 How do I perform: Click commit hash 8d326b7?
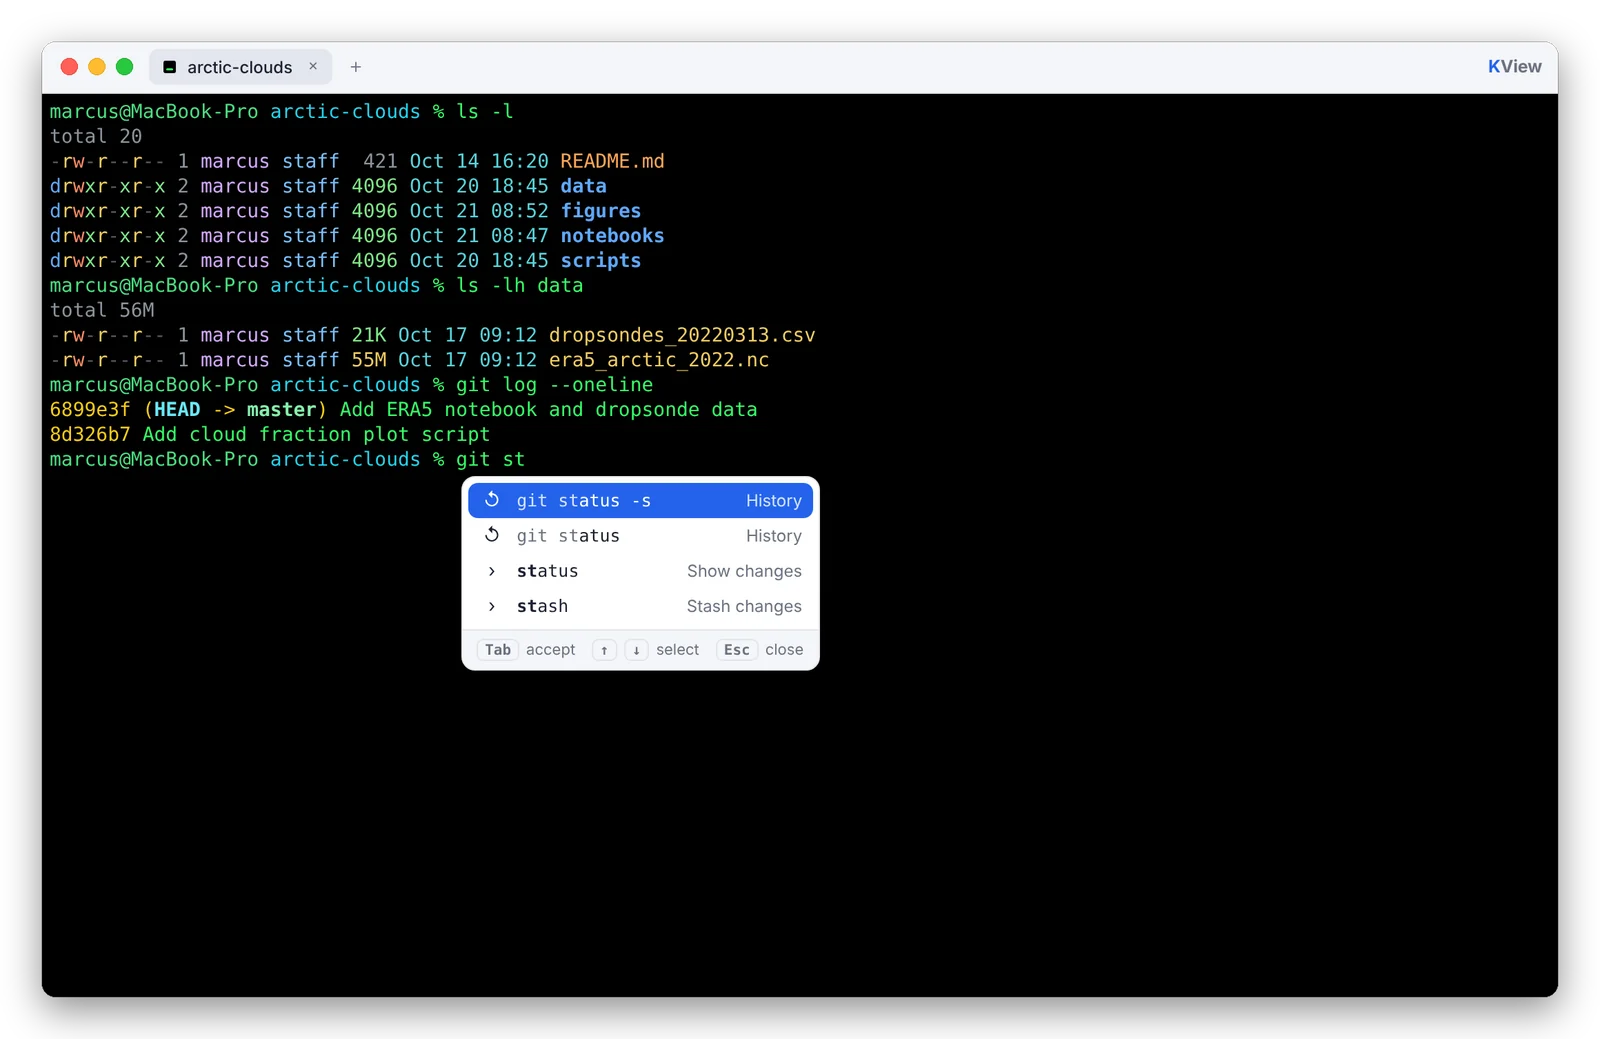pos(90,435)
